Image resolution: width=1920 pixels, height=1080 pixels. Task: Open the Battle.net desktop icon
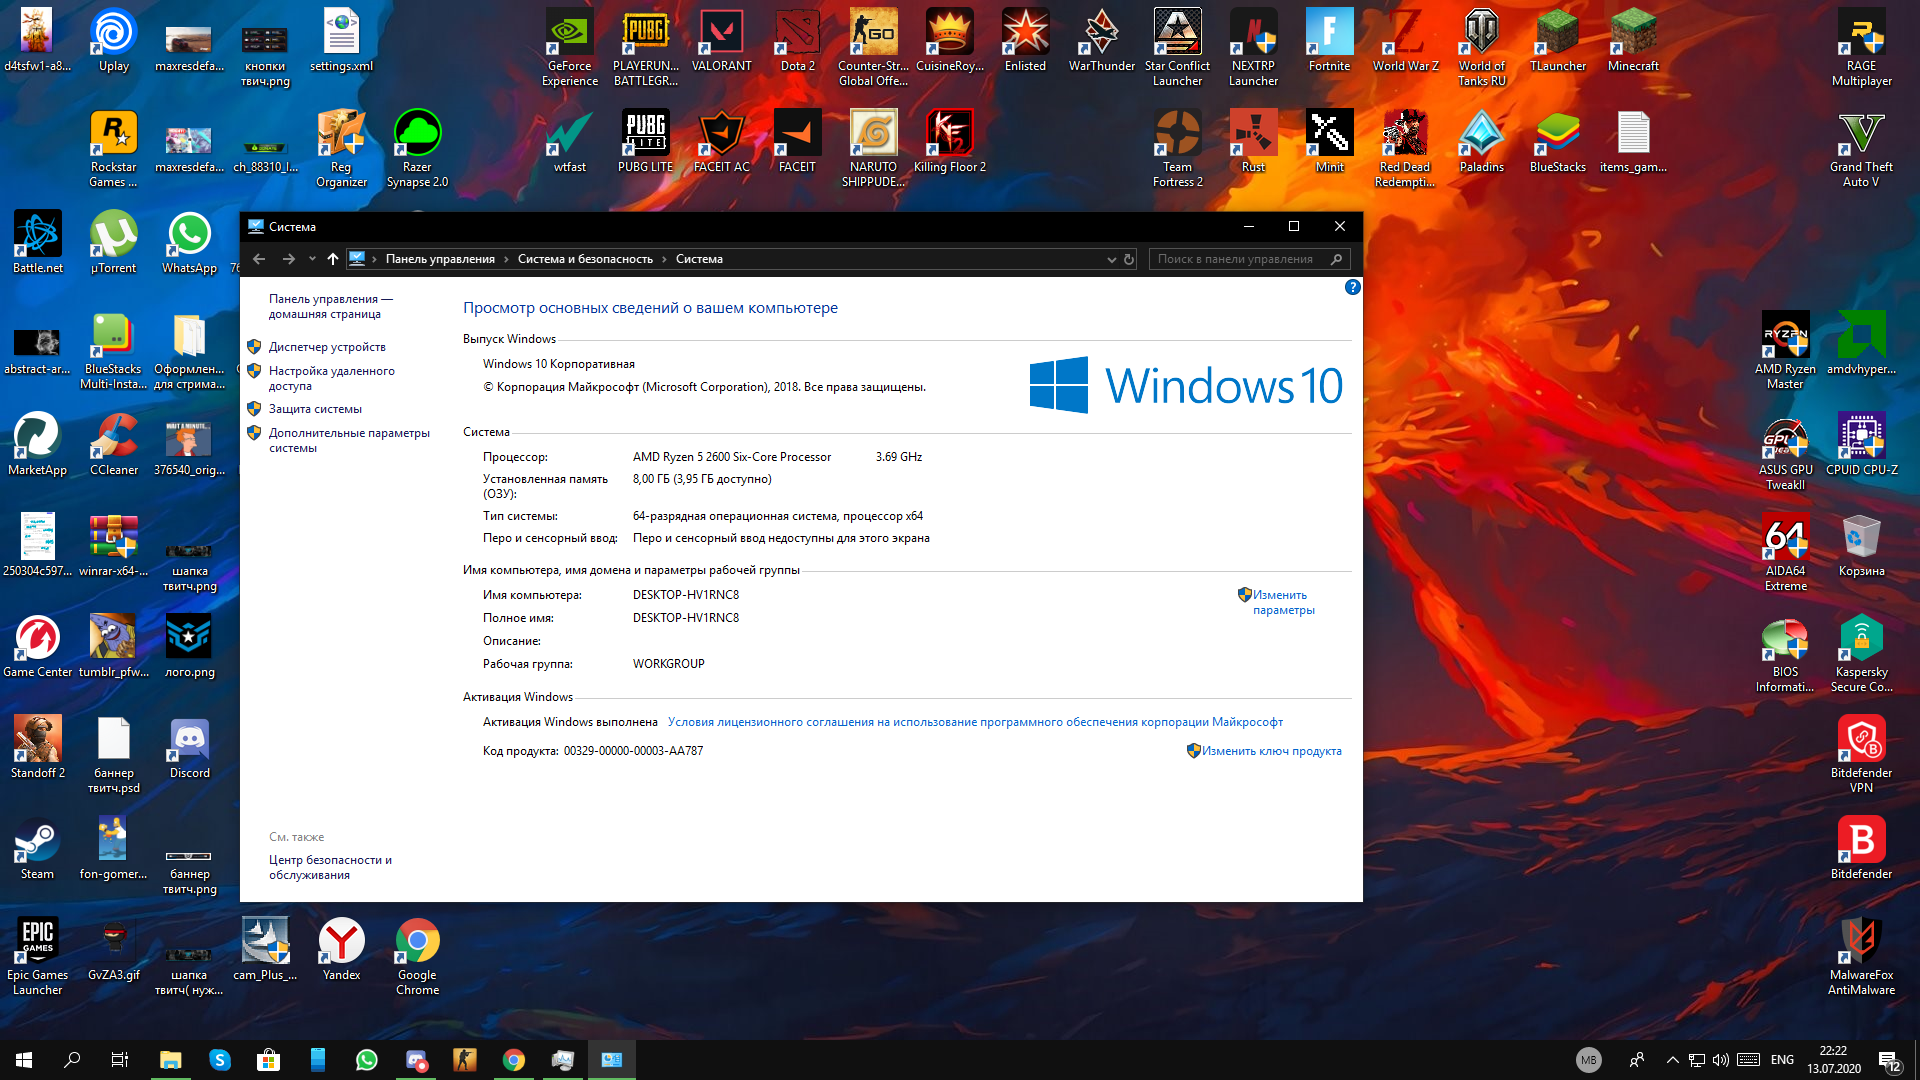[x=37, y=242]
